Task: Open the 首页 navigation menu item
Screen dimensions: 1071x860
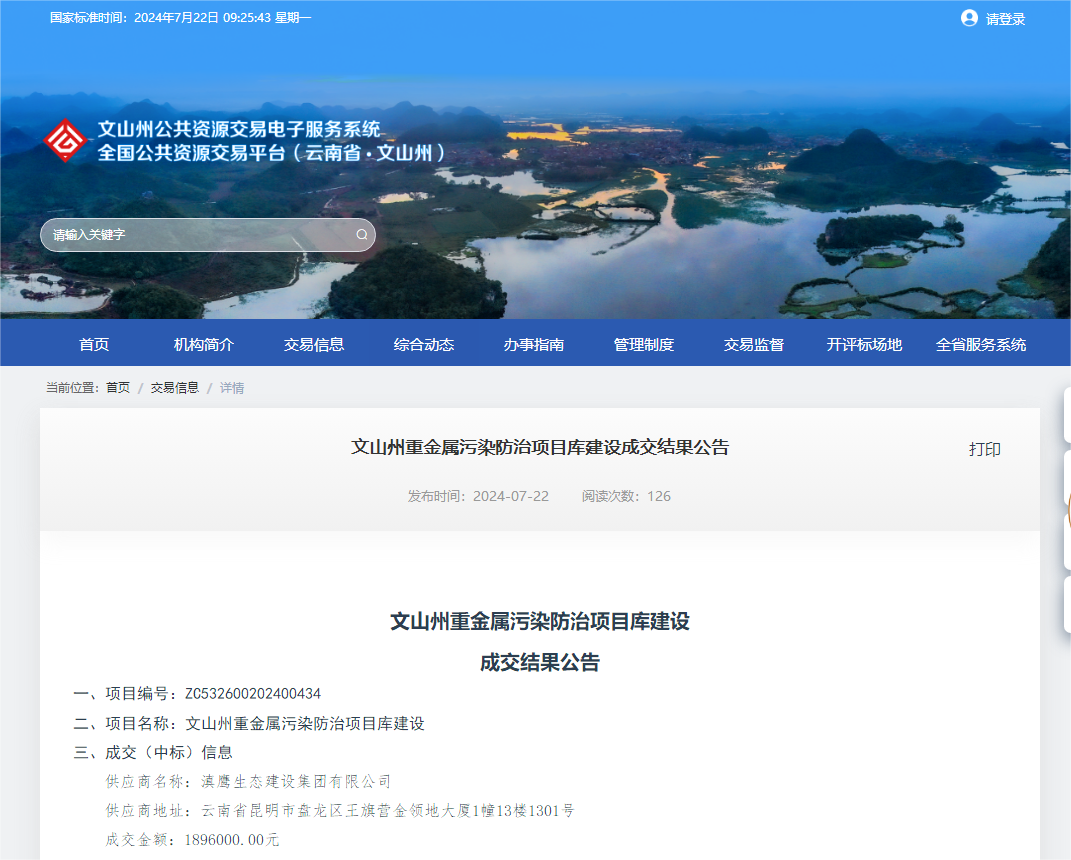Action: 94,343
